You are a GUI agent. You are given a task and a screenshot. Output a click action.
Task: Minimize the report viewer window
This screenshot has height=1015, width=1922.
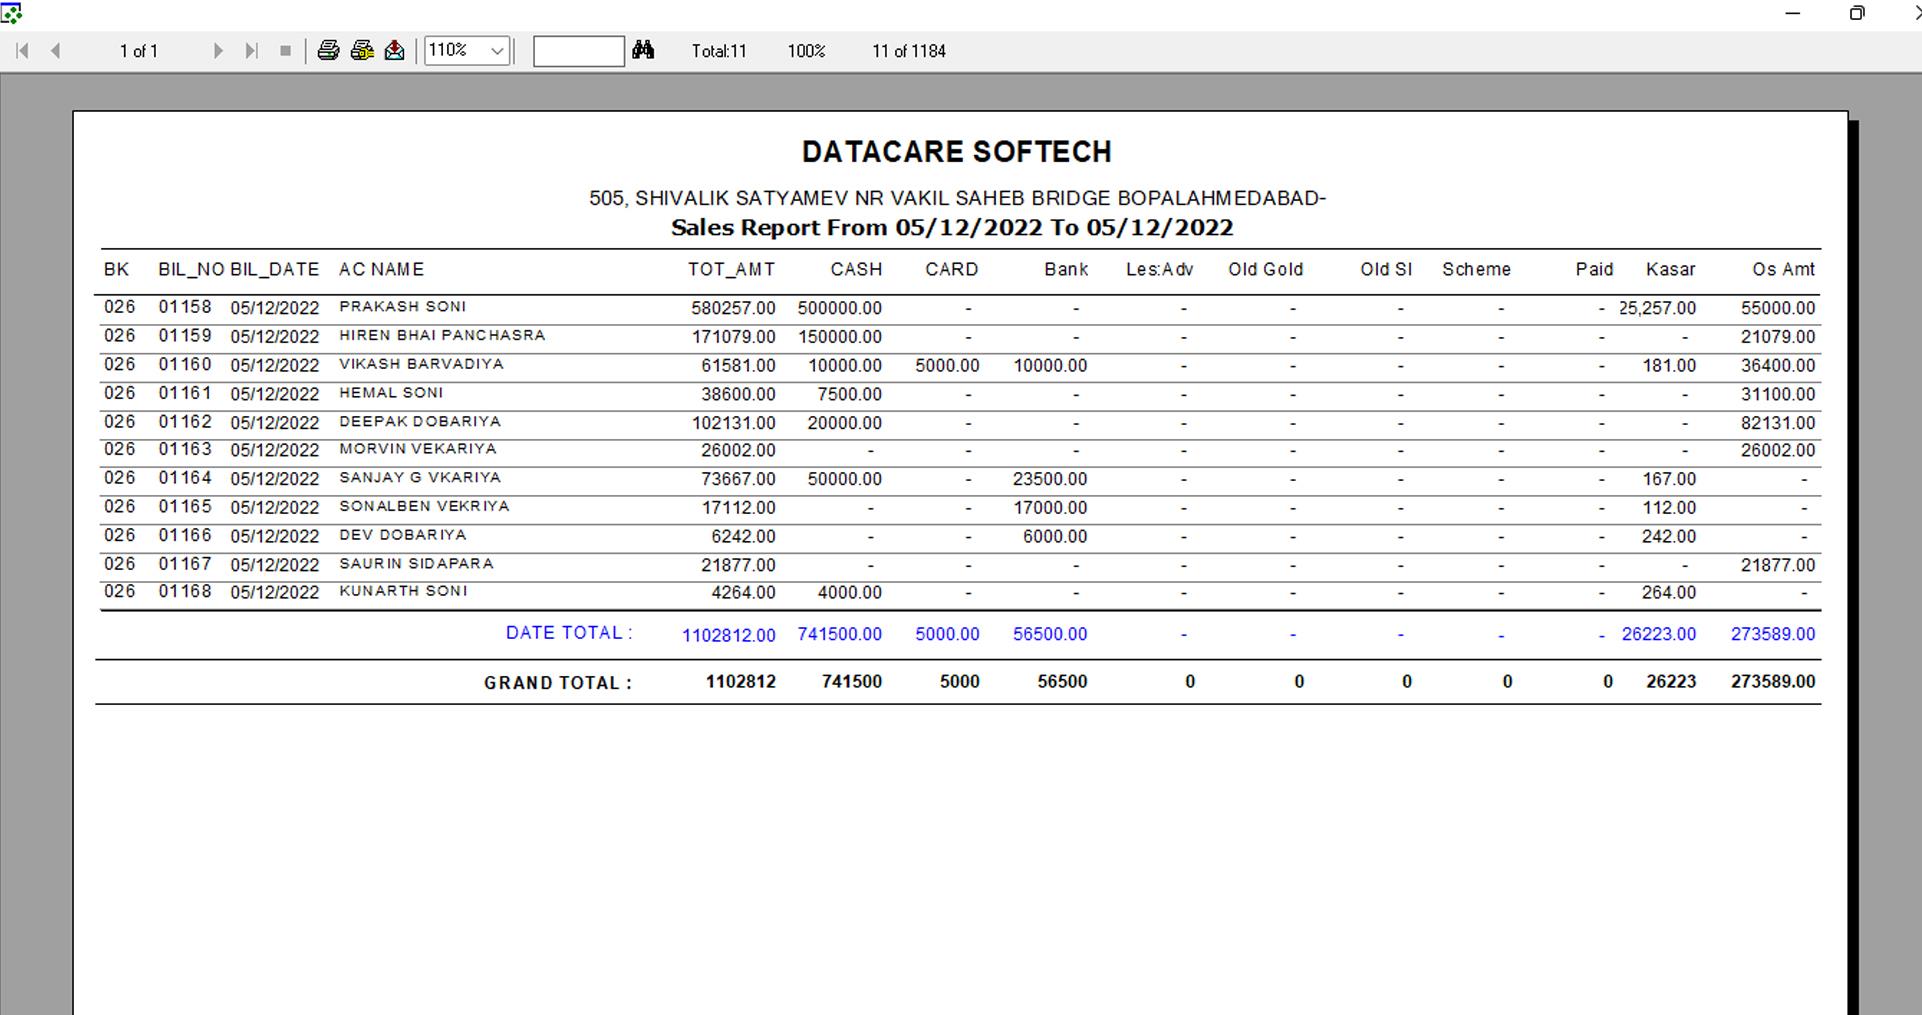coord(1792,13)
